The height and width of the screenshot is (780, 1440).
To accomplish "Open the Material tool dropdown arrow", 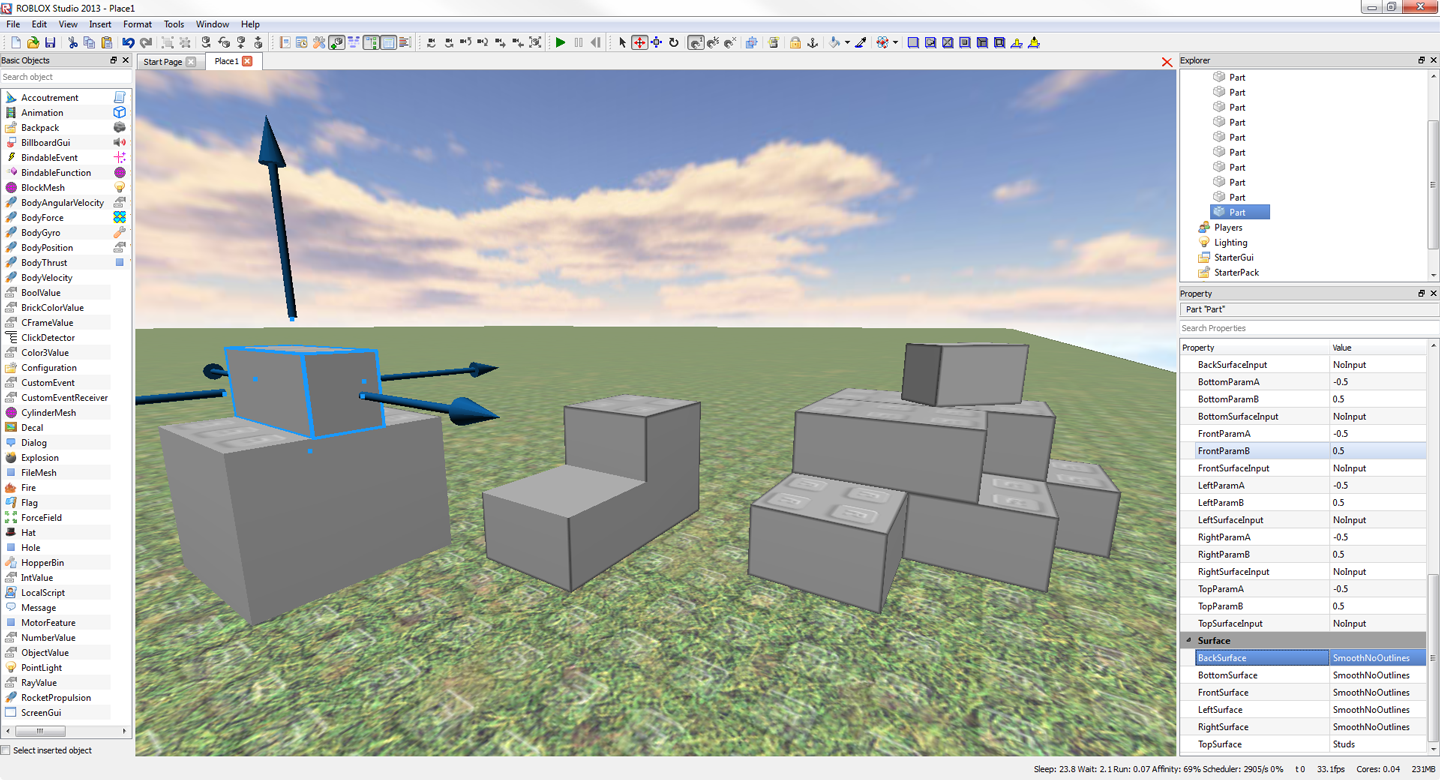I will coord(896,43).
